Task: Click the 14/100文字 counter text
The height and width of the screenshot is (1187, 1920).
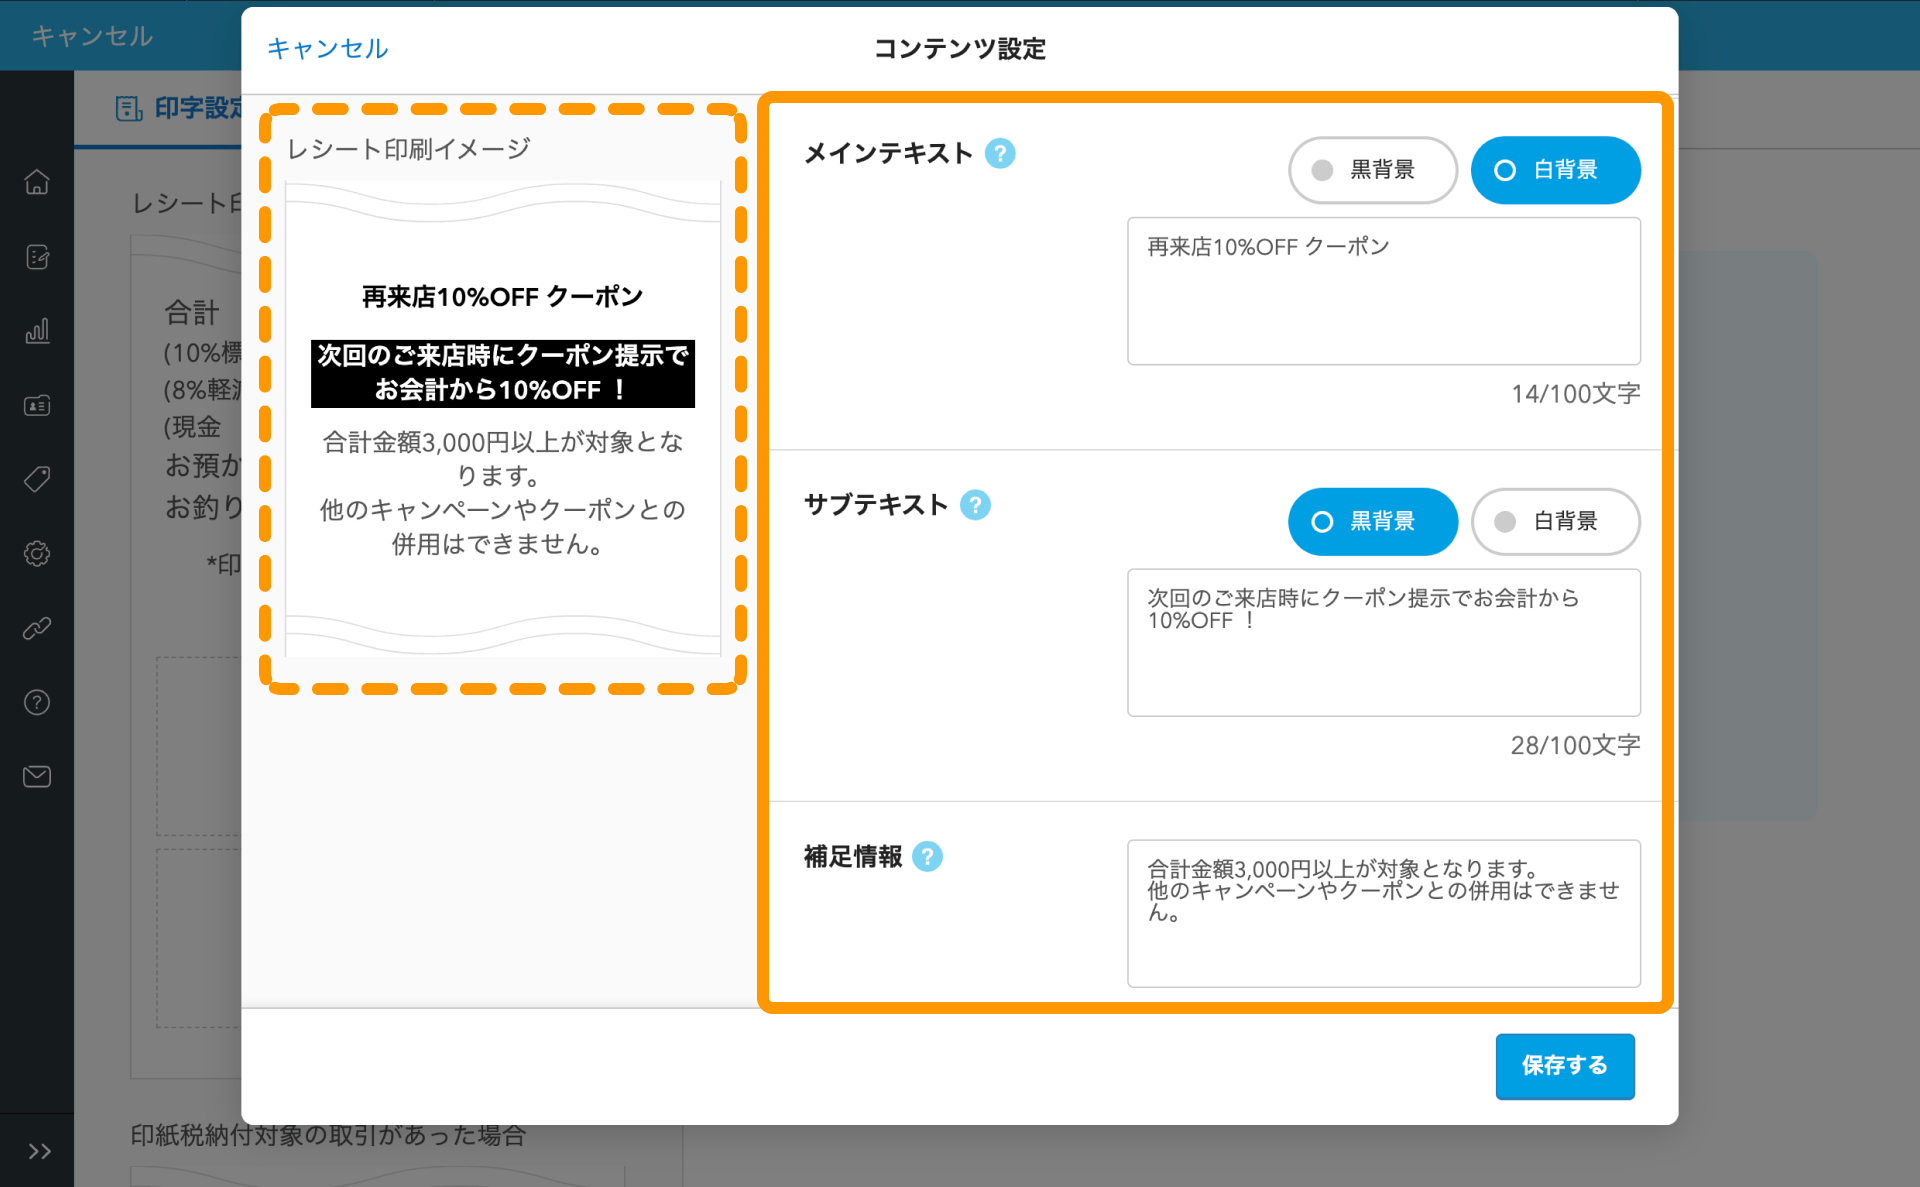Action: click(x=1575, y=393)
